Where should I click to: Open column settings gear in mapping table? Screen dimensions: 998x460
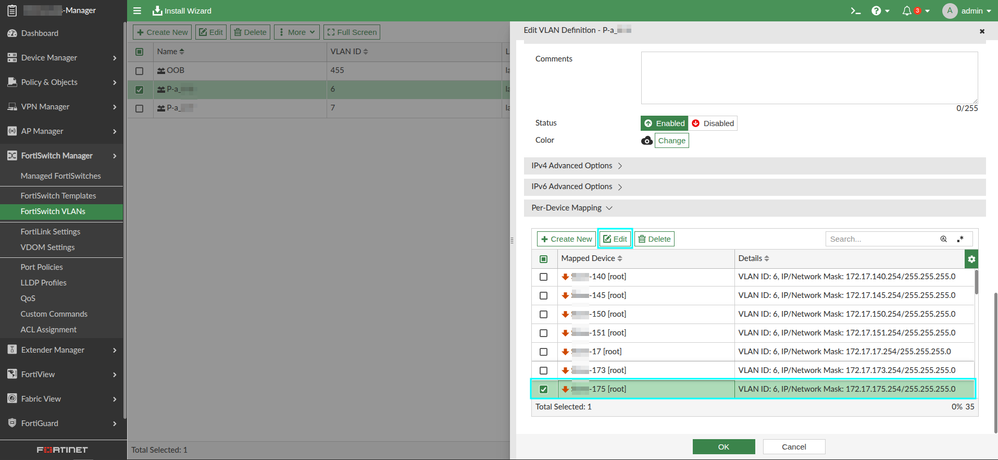pos(971,259)
